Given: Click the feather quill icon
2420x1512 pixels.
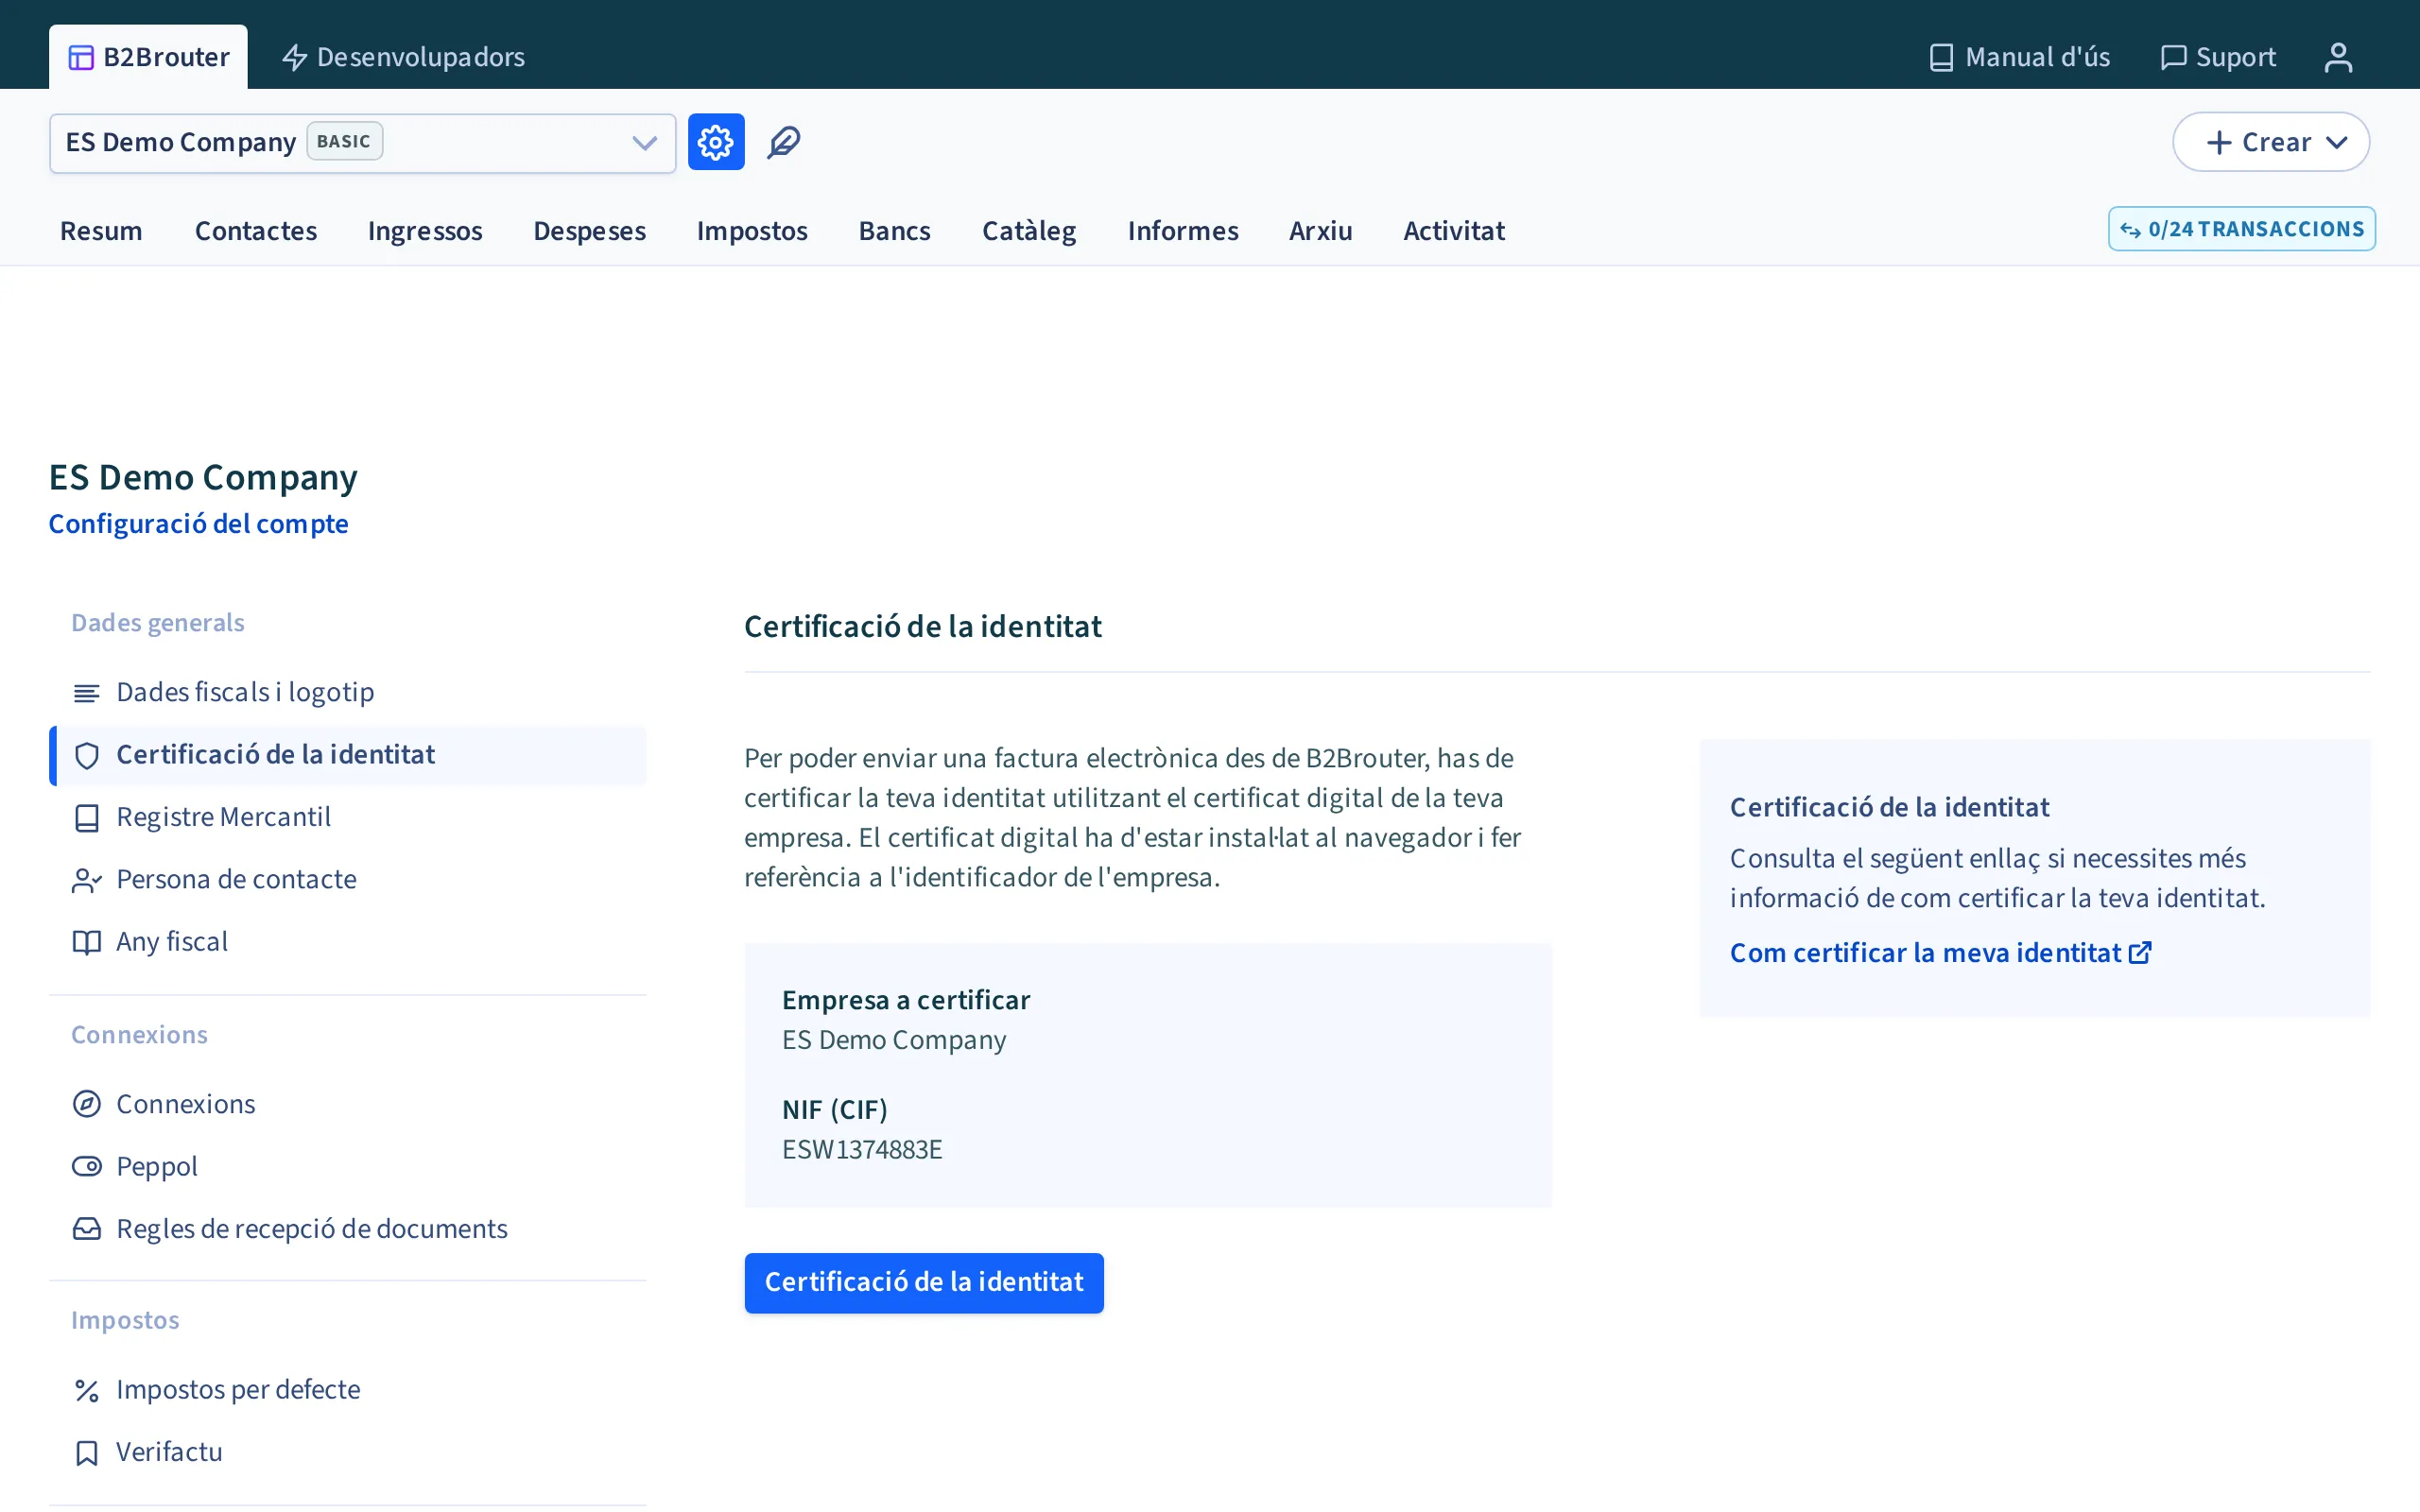Looking at the screenshot, I should click(784, 142).
